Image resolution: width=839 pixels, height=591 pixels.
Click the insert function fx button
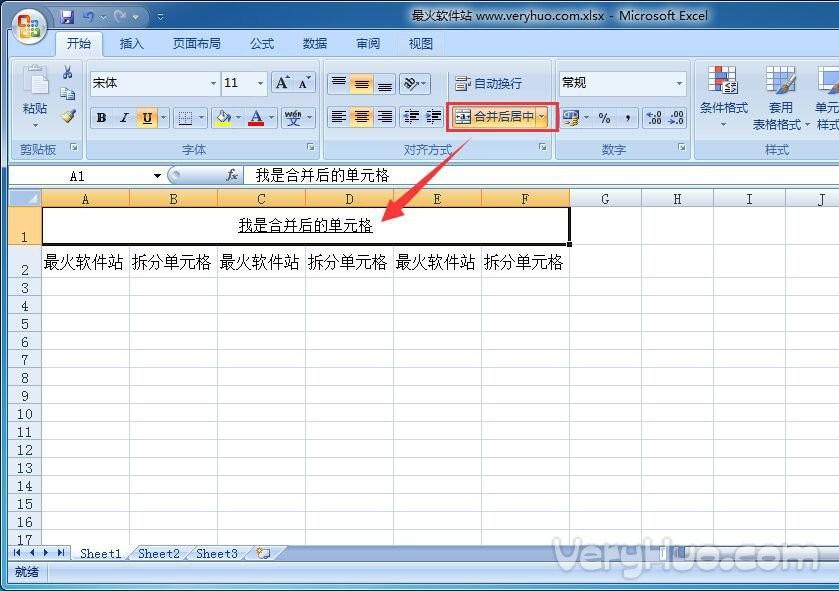point(232,175)
